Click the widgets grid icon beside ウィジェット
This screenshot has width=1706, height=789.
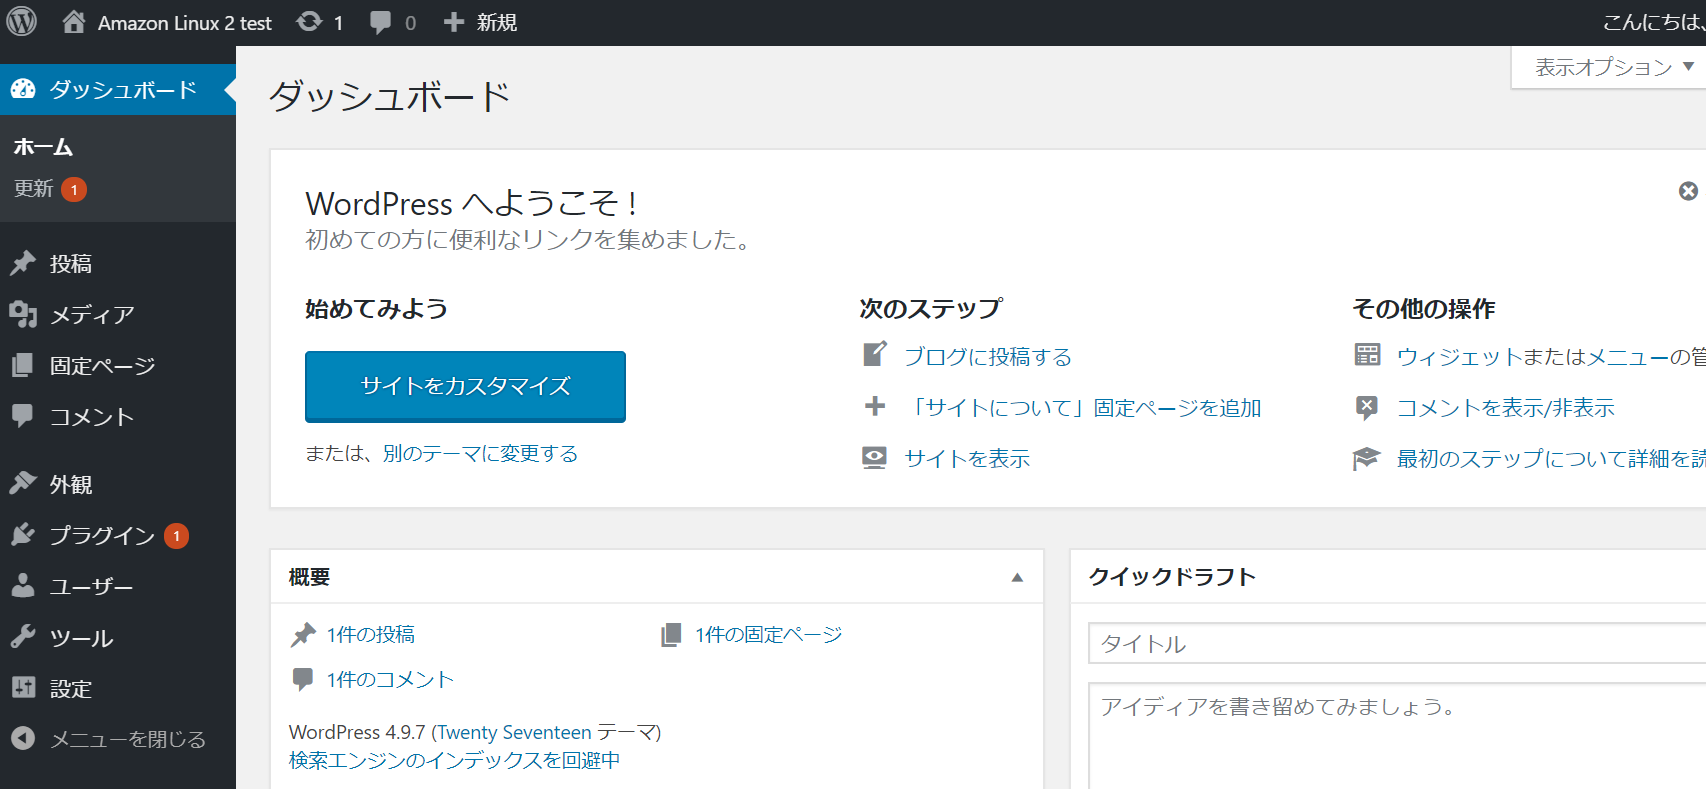(x=1367, y=354)
